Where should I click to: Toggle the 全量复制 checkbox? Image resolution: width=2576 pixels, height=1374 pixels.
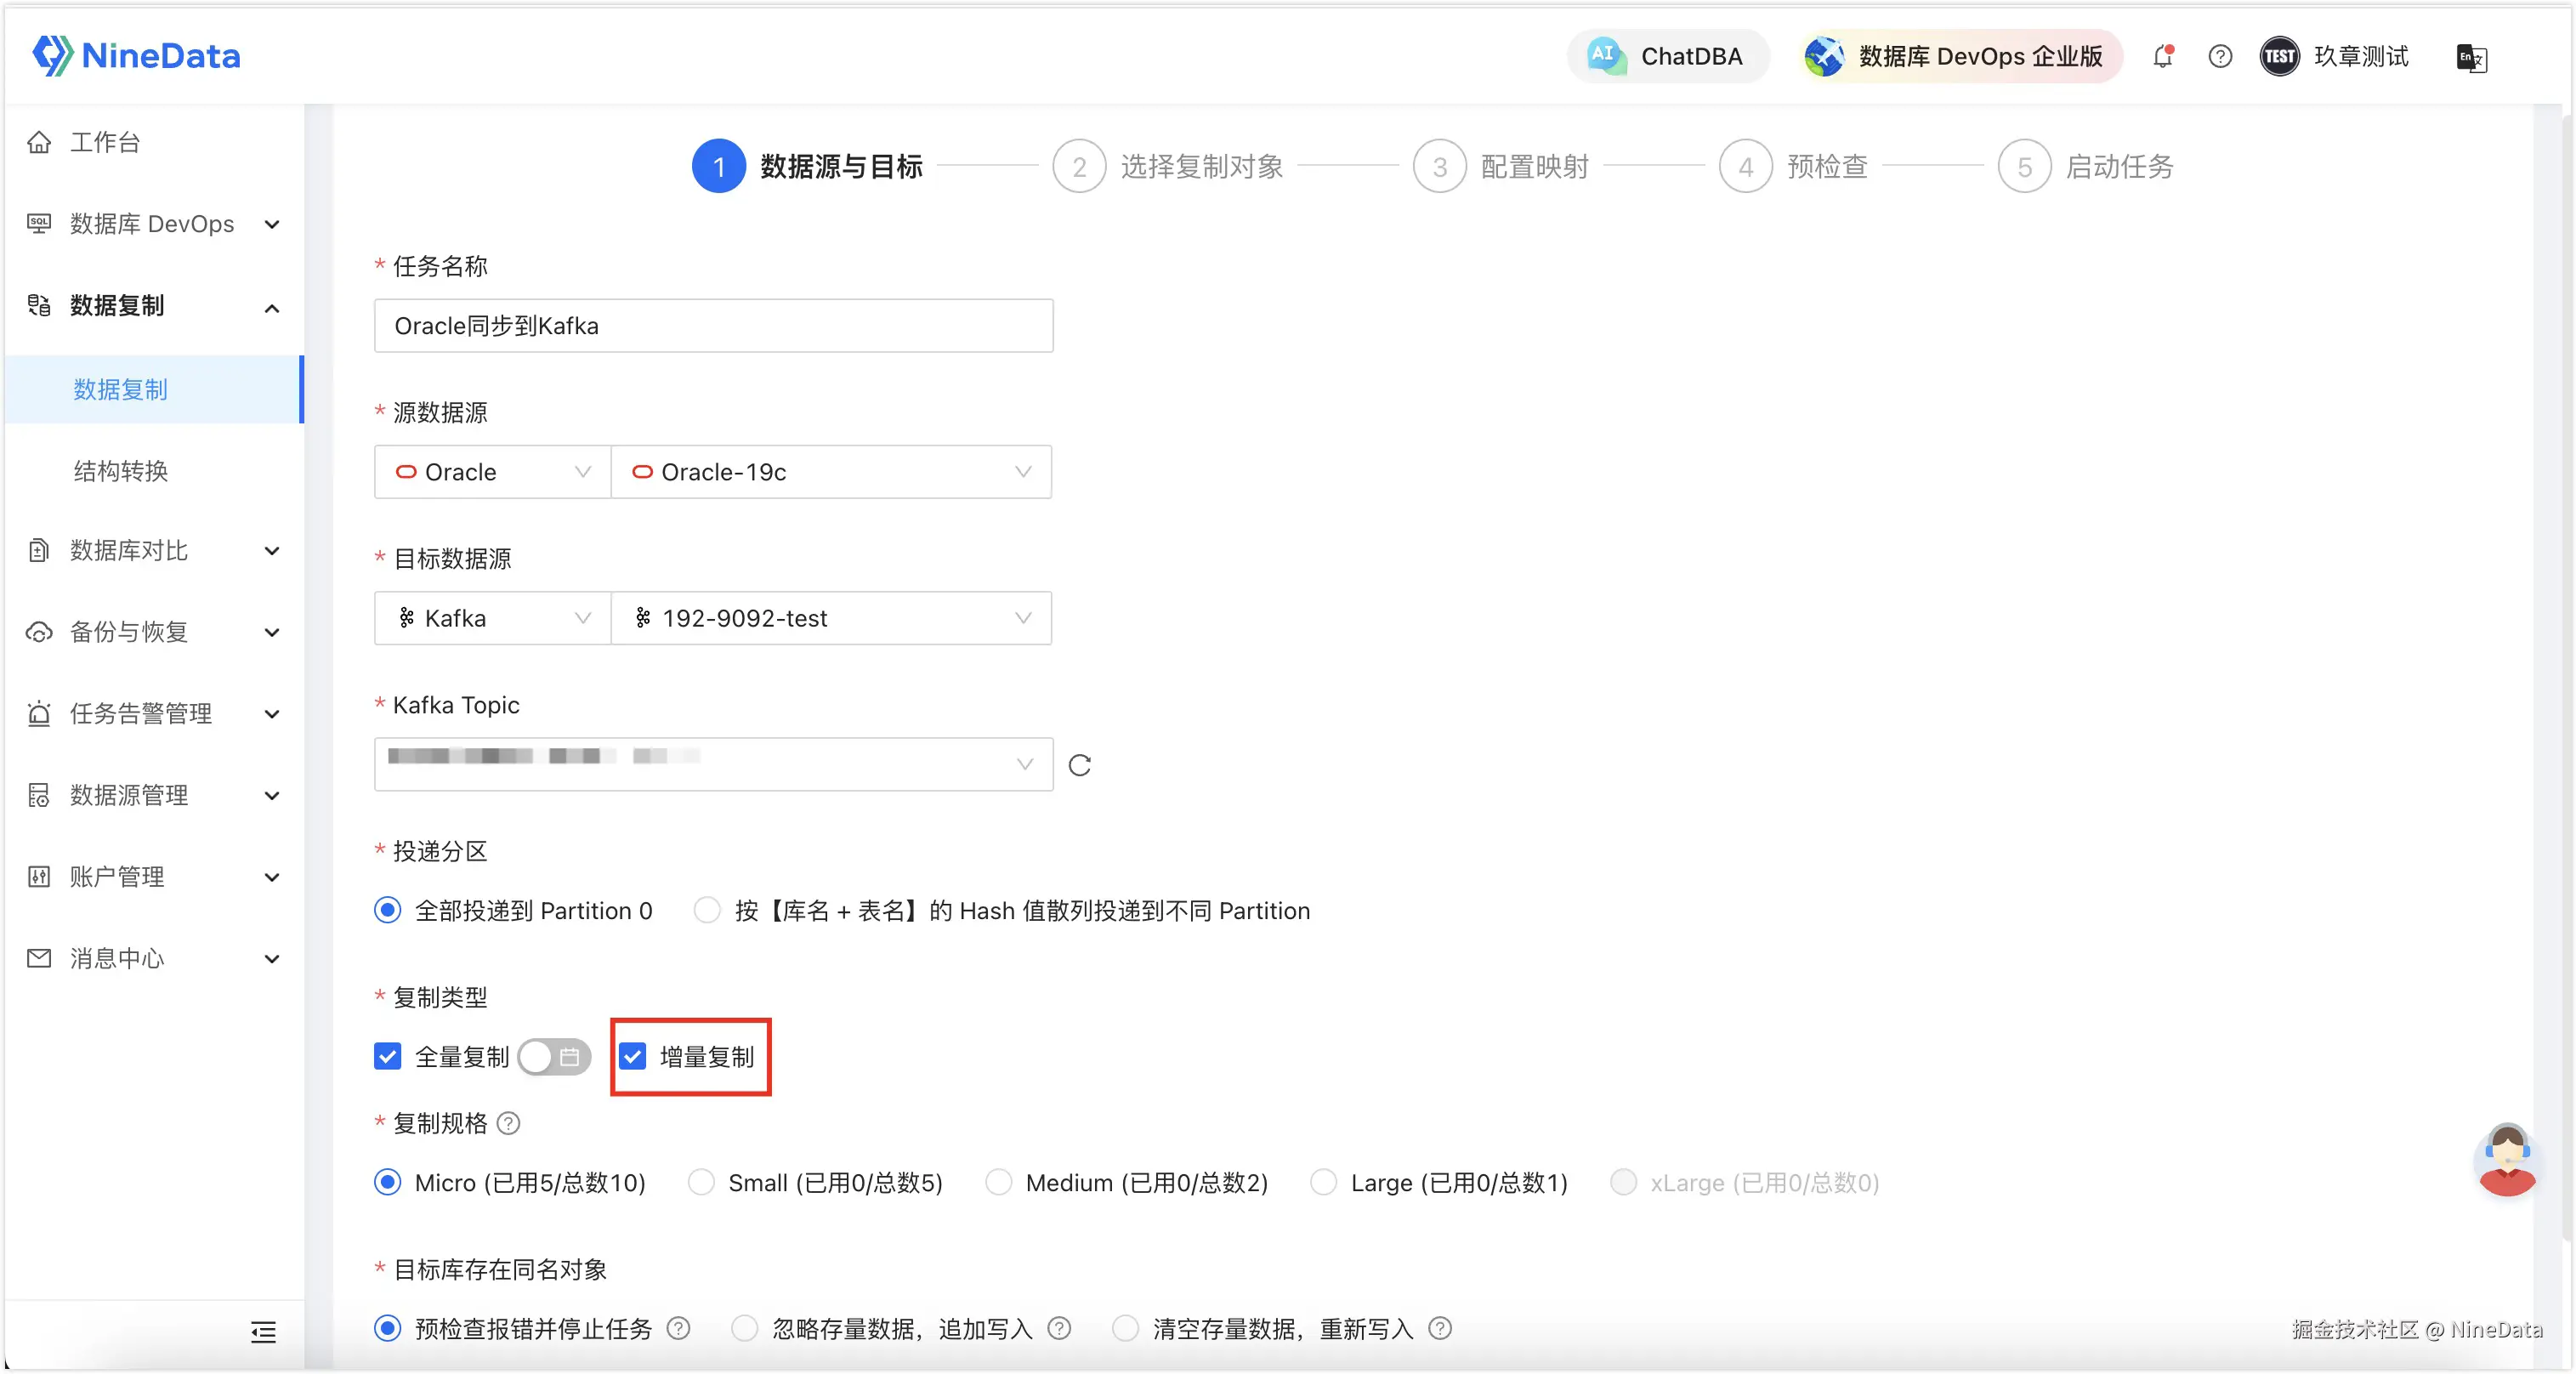point(388,1056)
